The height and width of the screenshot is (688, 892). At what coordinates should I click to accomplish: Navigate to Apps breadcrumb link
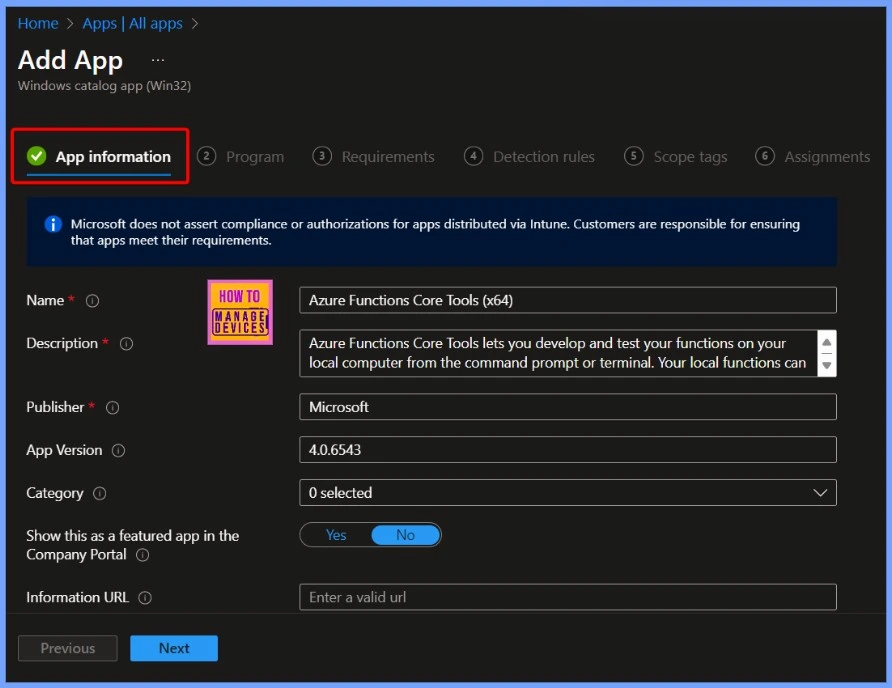pyautogui.click(x=100, y=23)
